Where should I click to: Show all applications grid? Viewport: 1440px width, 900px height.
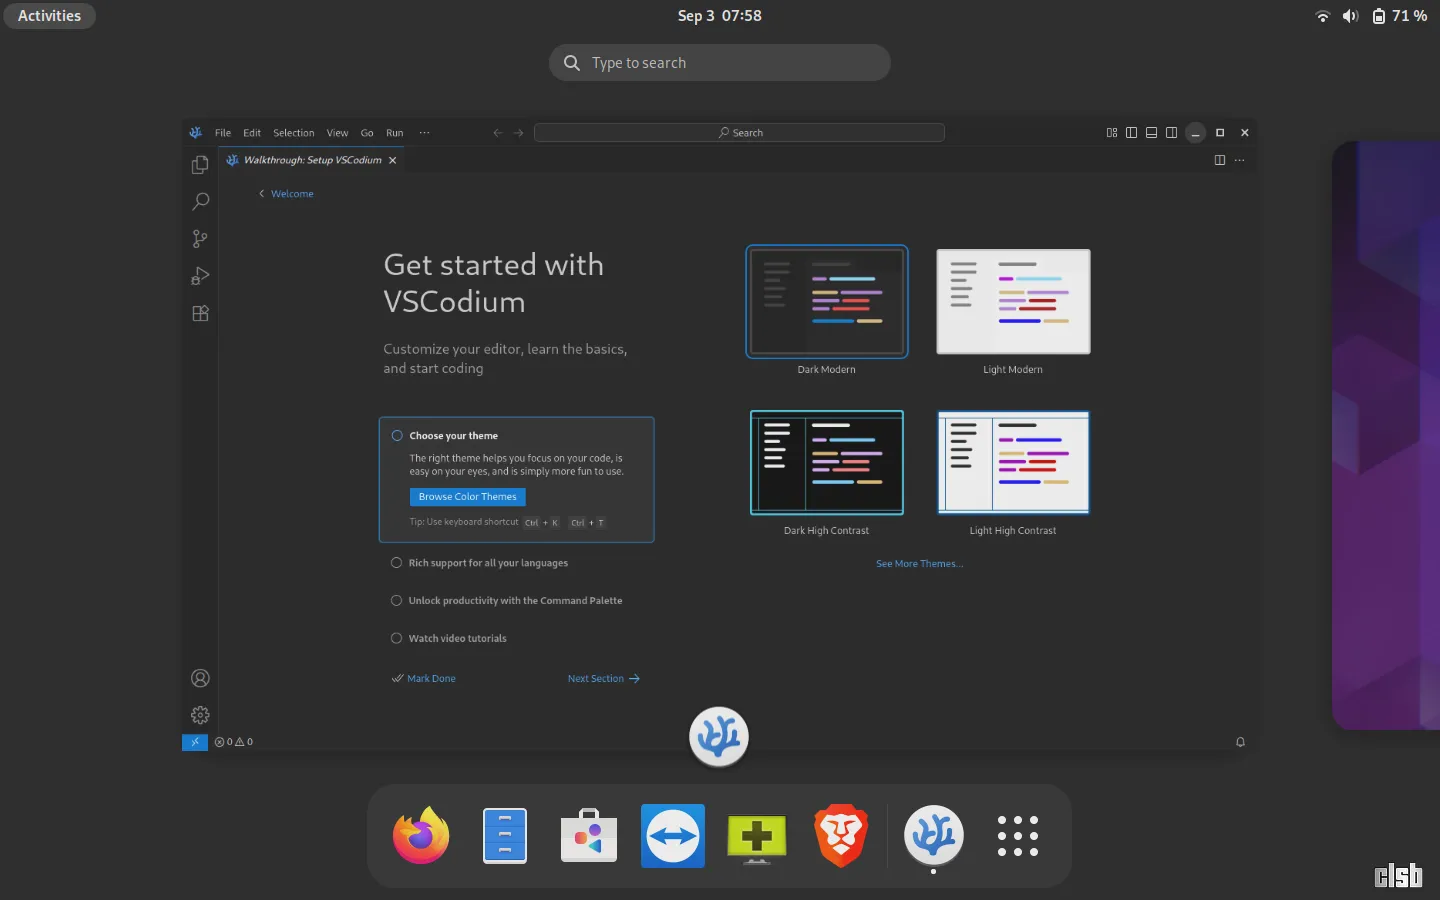[x=1018, y=836]
